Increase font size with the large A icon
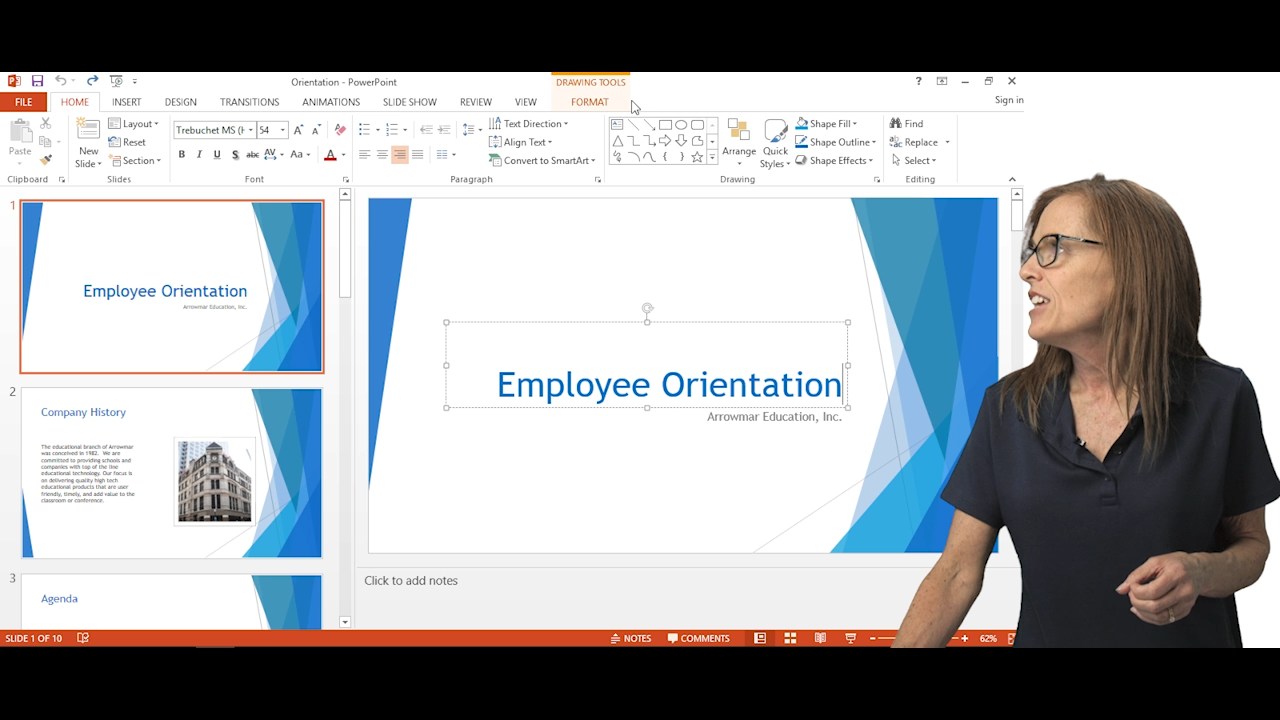1280x720 pixels. 298,130
